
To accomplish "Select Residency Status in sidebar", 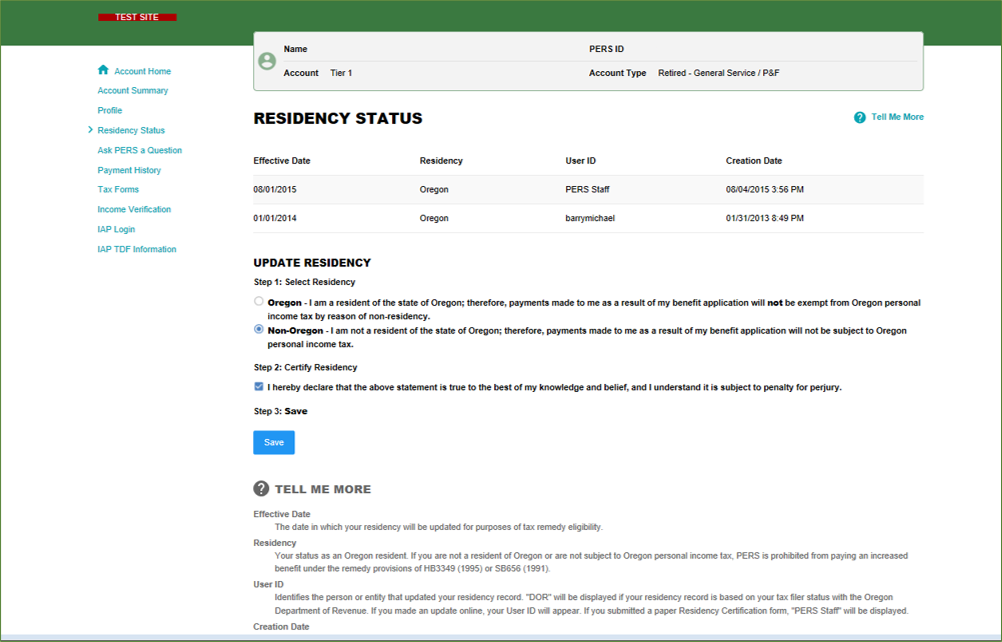I will (131, 130).
